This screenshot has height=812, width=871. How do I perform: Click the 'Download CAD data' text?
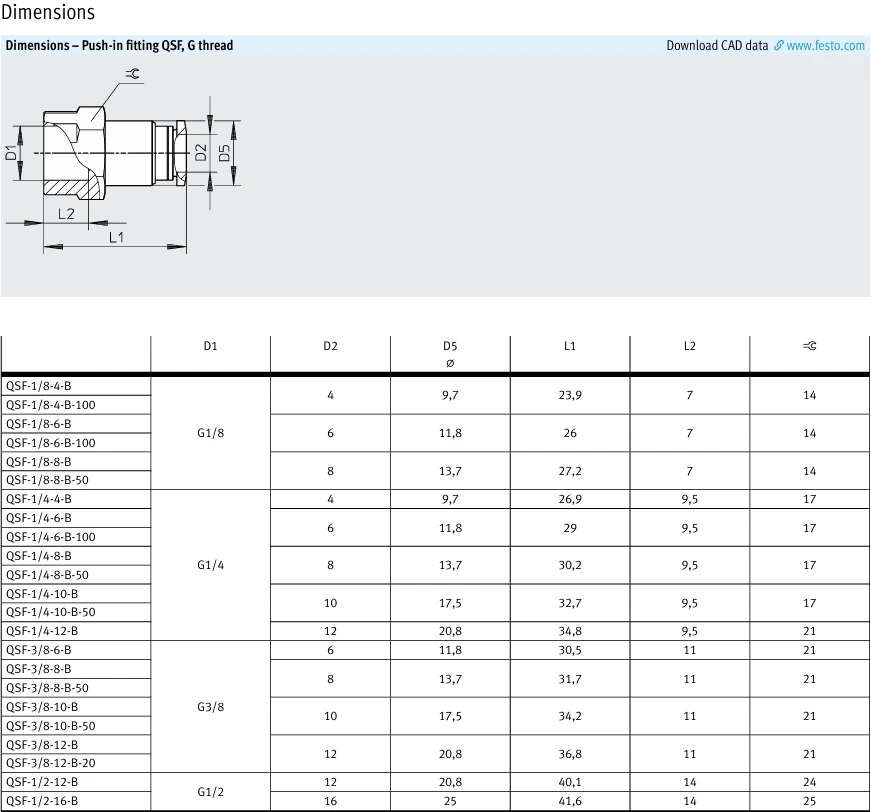coord(717,46)
